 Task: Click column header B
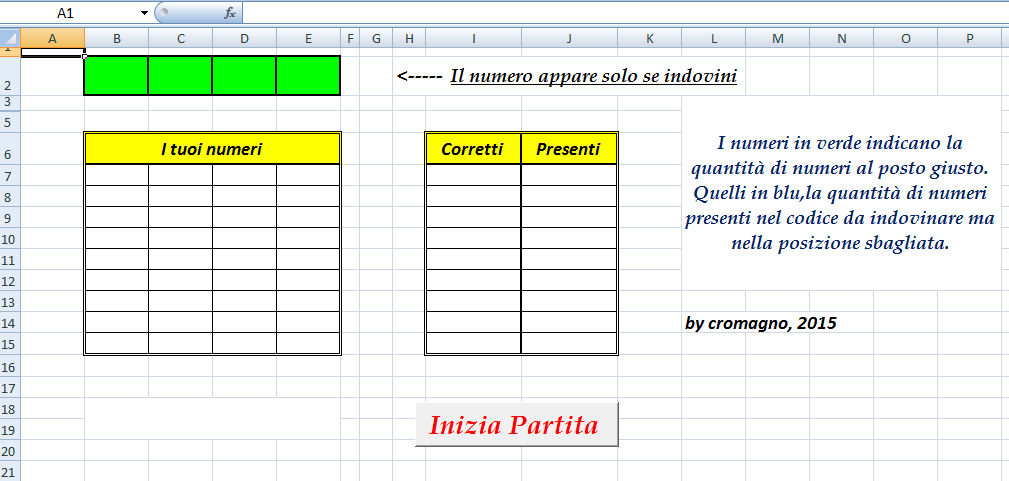pyautogui.click(x=116, y=39)
